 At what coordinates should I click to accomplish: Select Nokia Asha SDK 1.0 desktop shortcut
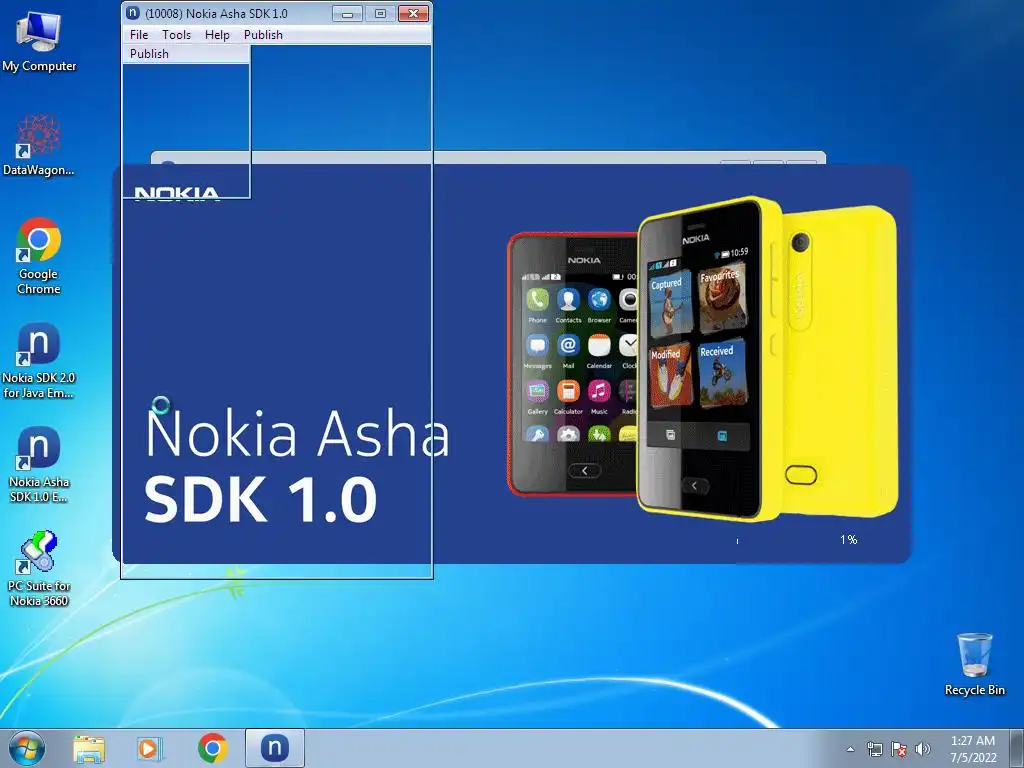[39, 464]
